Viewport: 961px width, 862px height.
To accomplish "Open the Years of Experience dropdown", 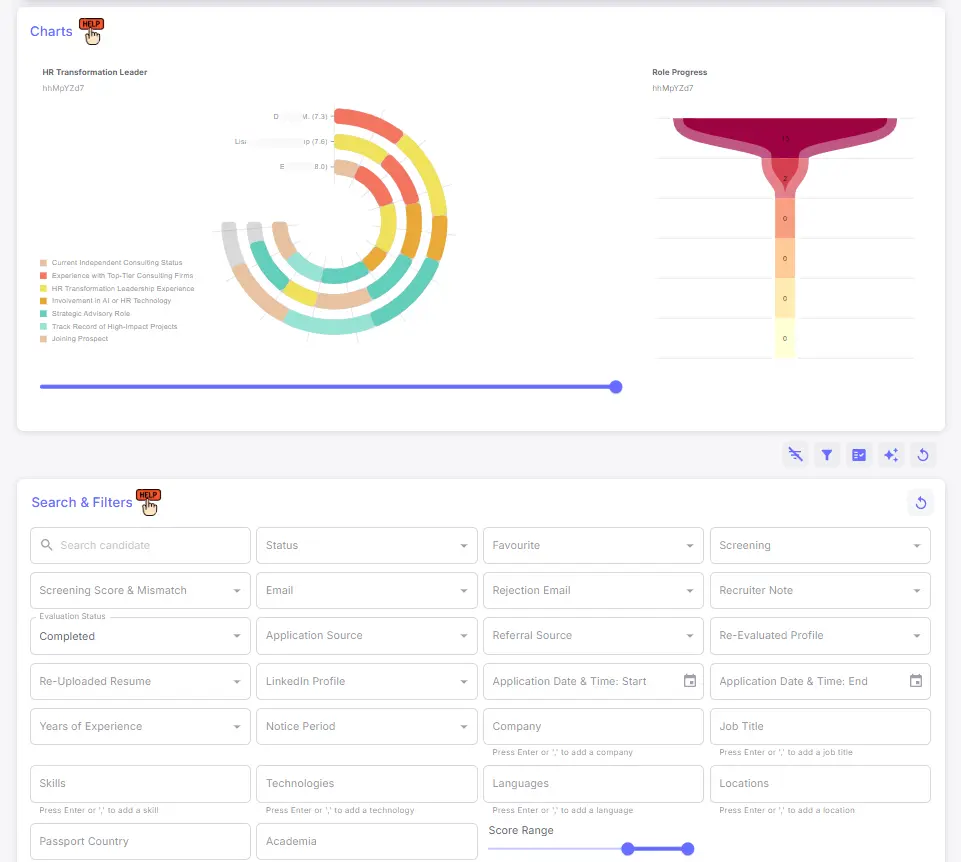I will point(140,727).
